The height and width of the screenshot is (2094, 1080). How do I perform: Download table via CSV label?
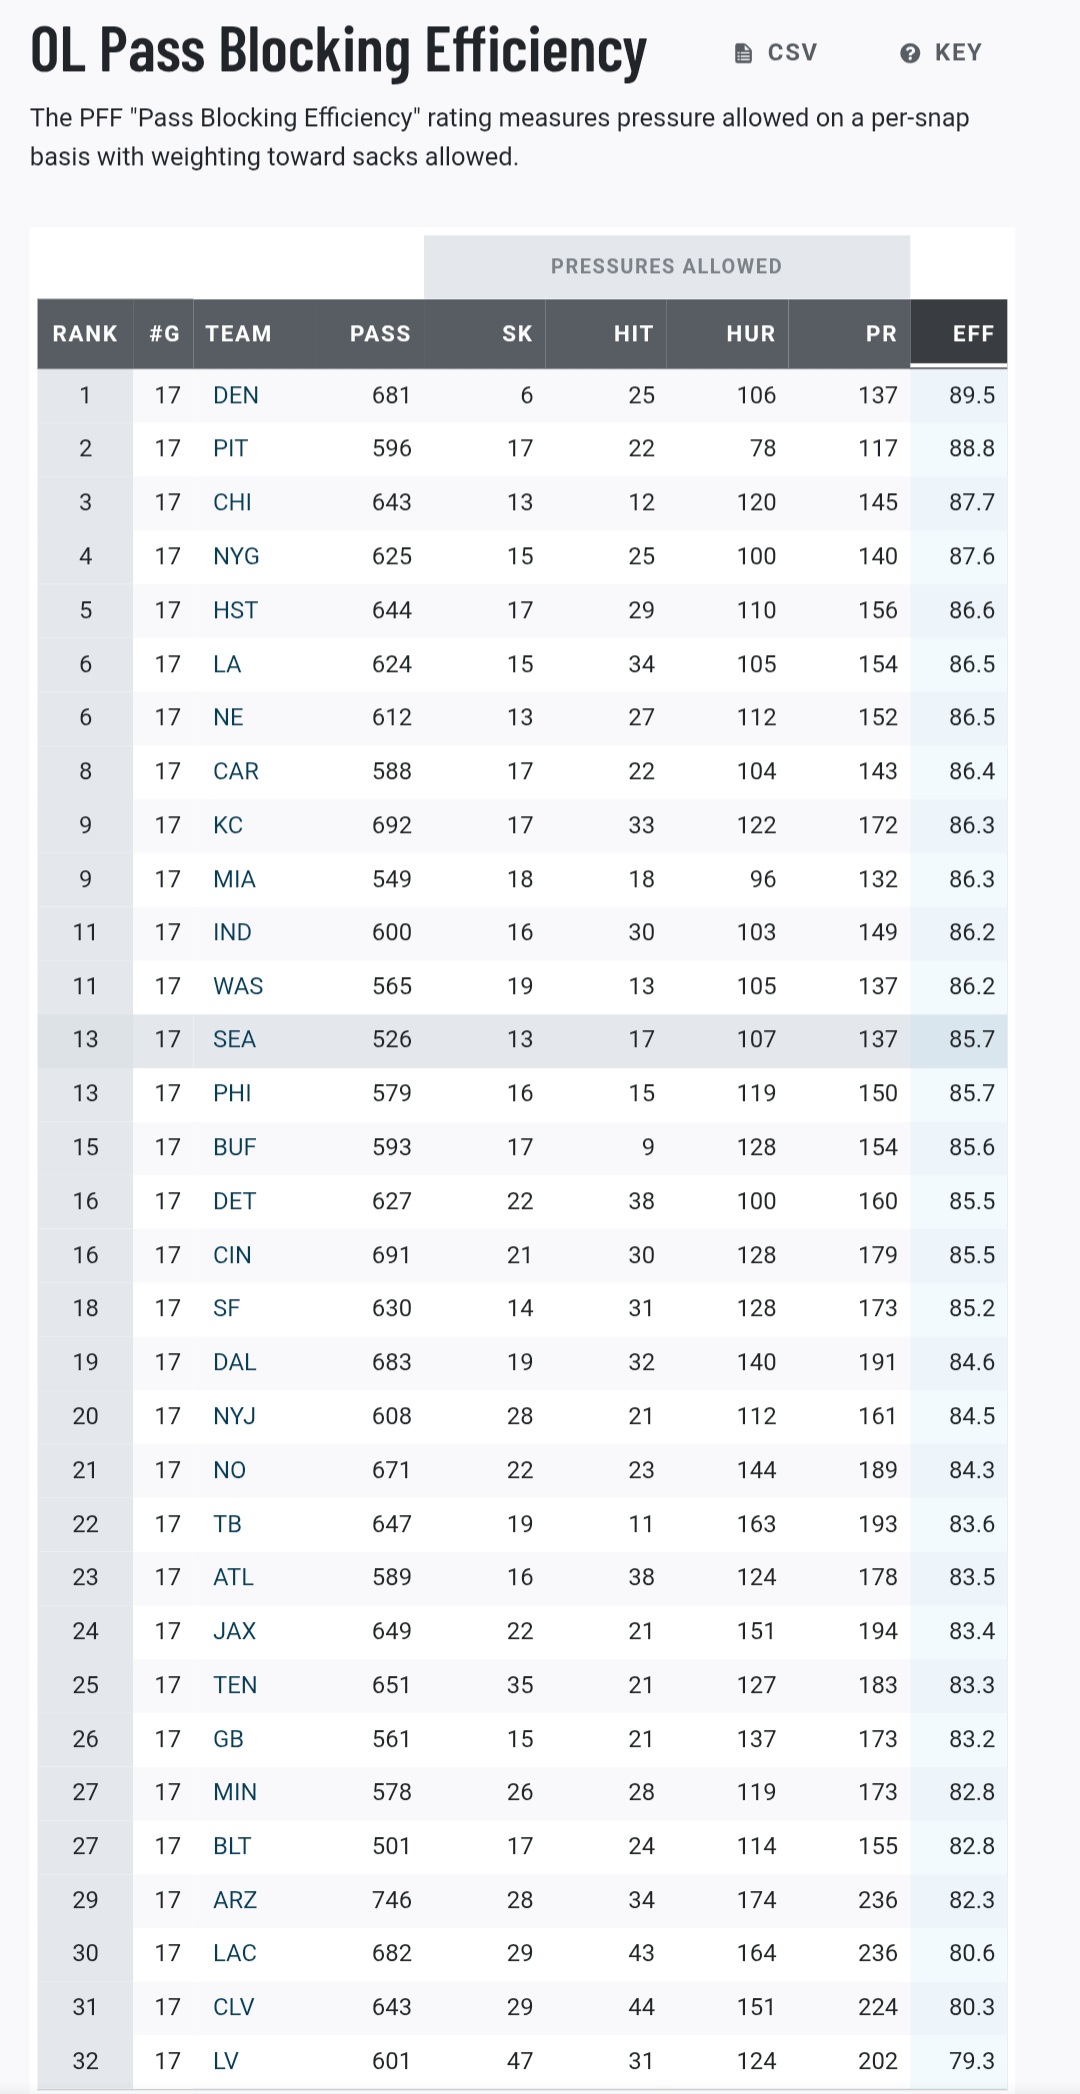pyautogui.click(x=792, y=53)
